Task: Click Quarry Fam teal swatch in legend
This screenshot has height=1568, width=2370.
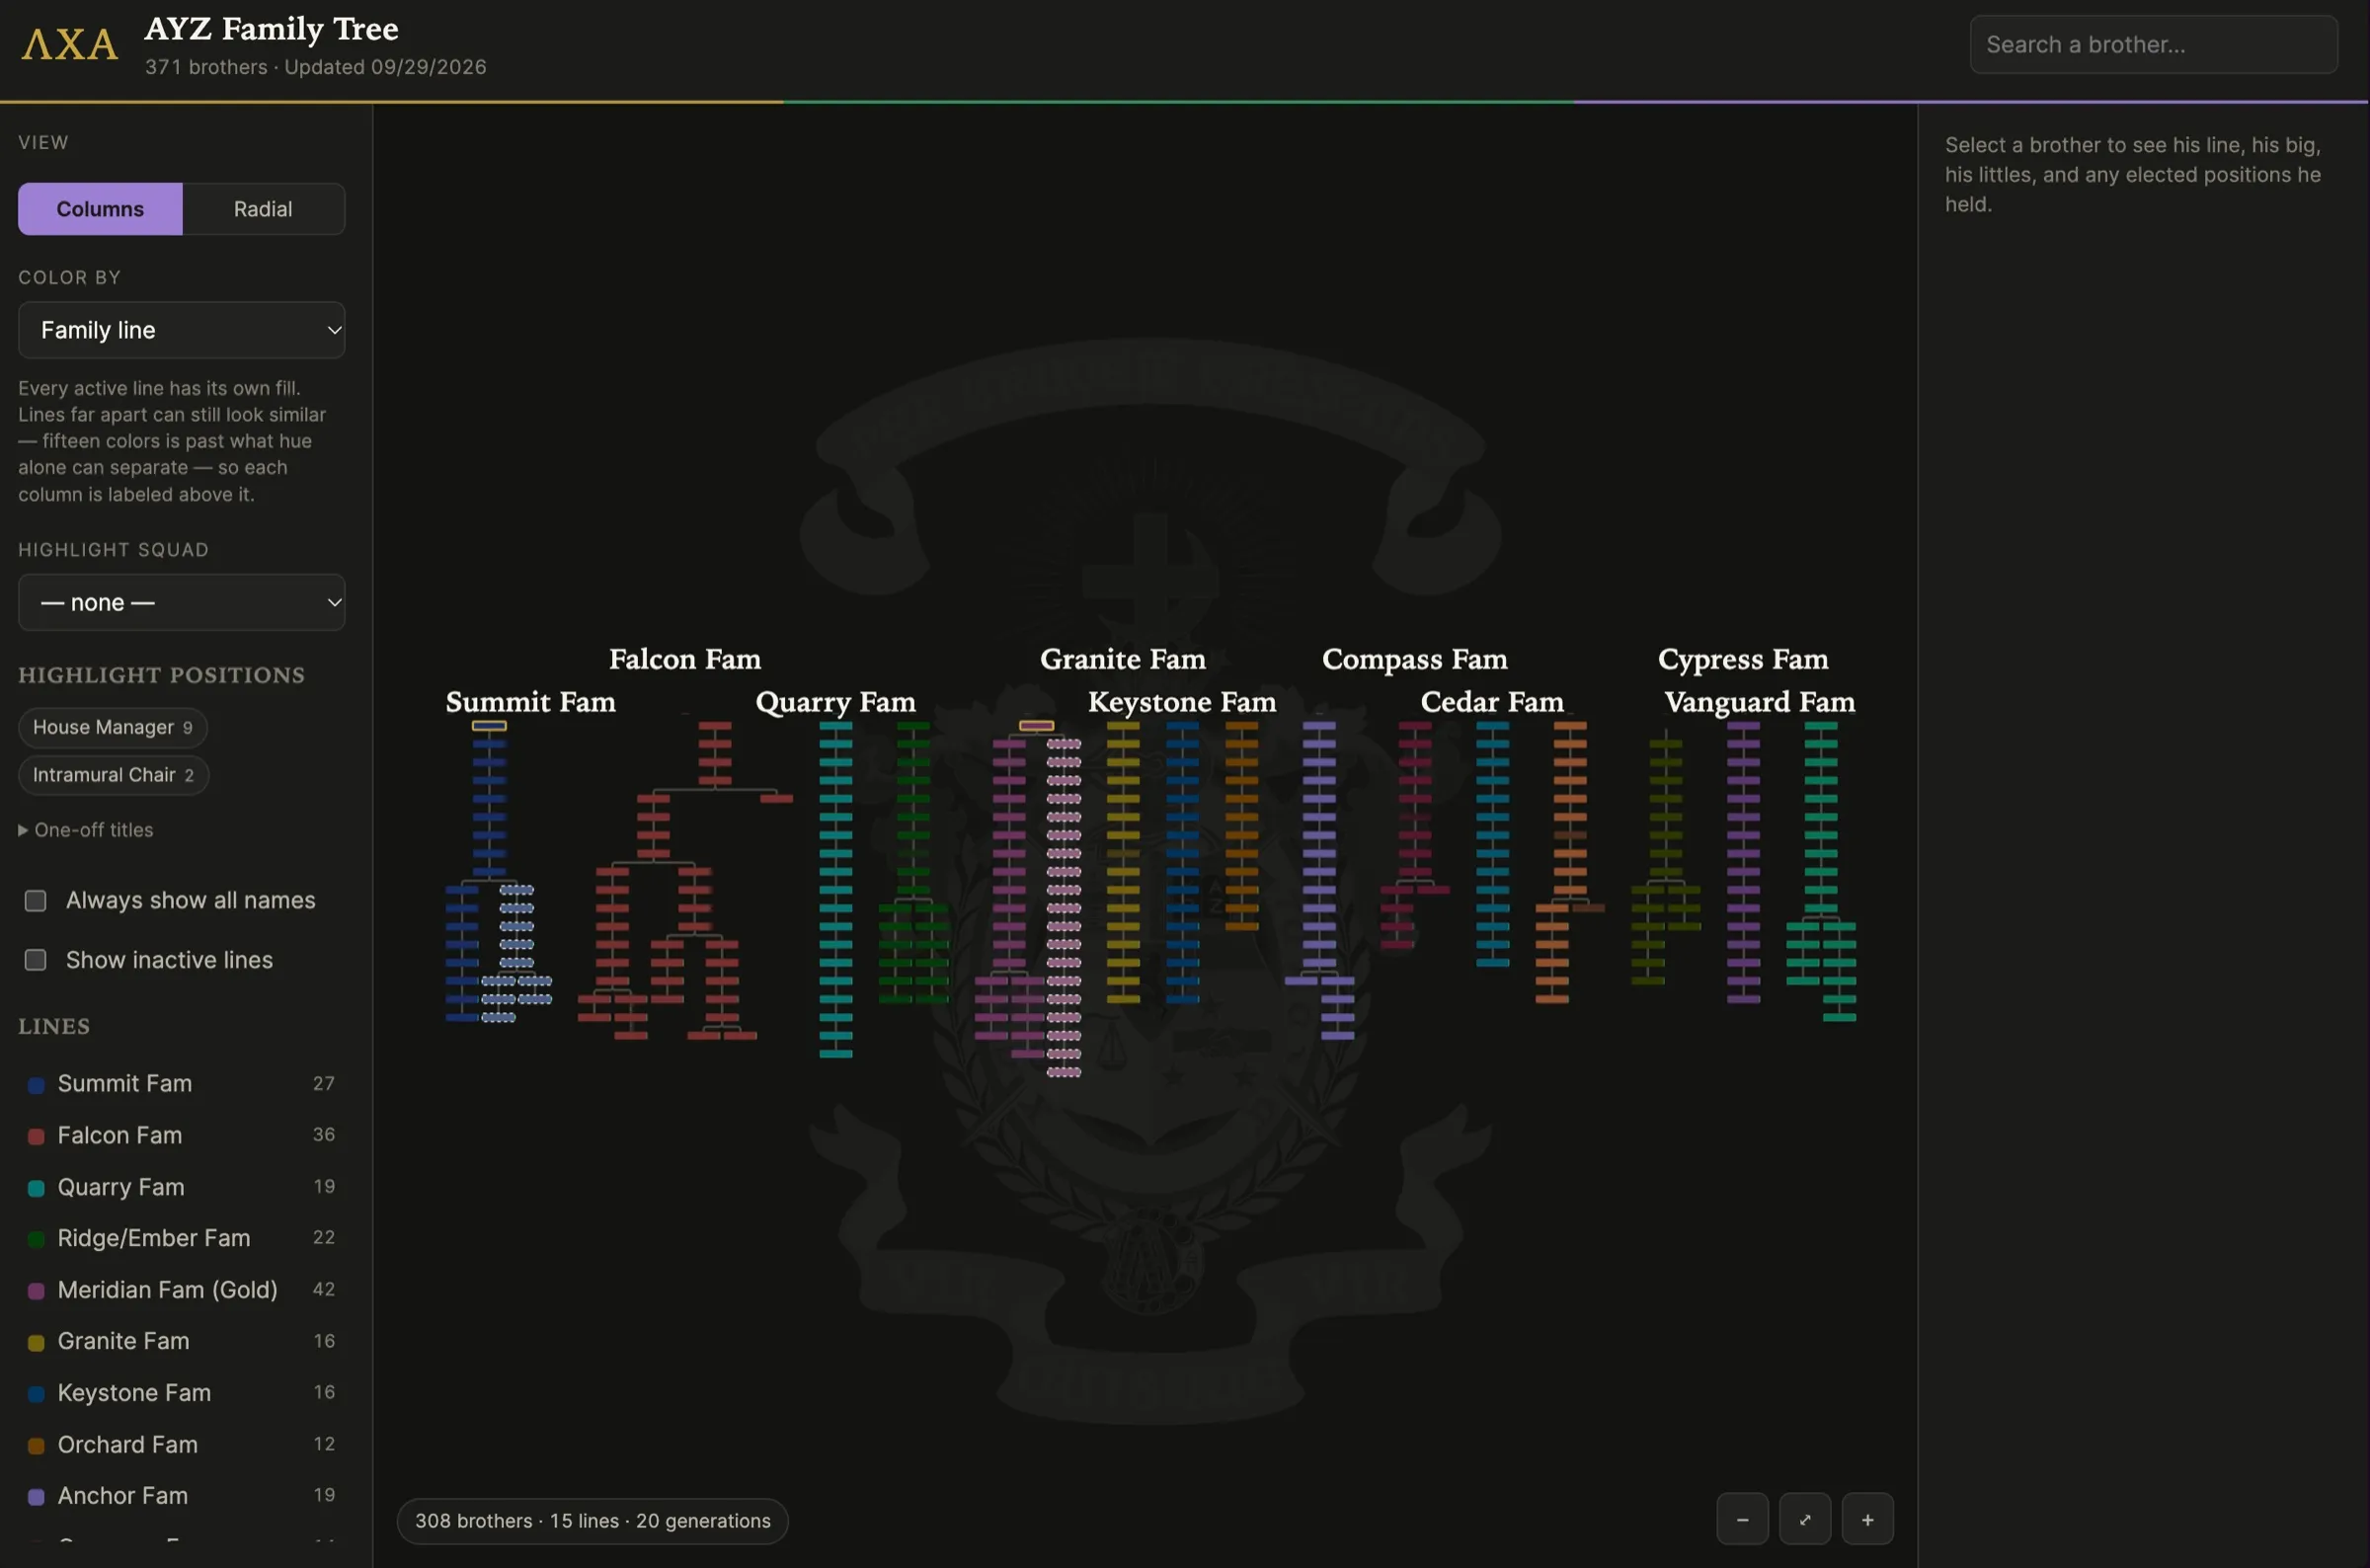Action: click(36, 1188)
